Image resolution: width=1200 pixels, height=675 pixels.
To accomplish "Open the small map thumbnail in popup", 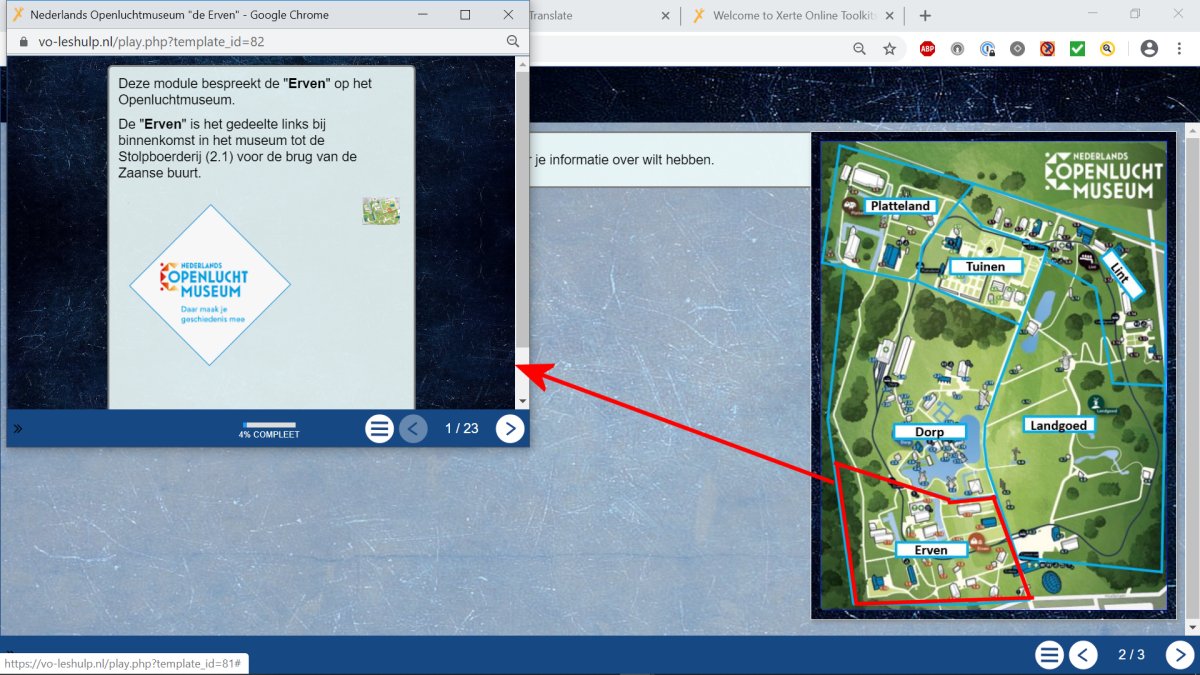I will click(381, 211).
